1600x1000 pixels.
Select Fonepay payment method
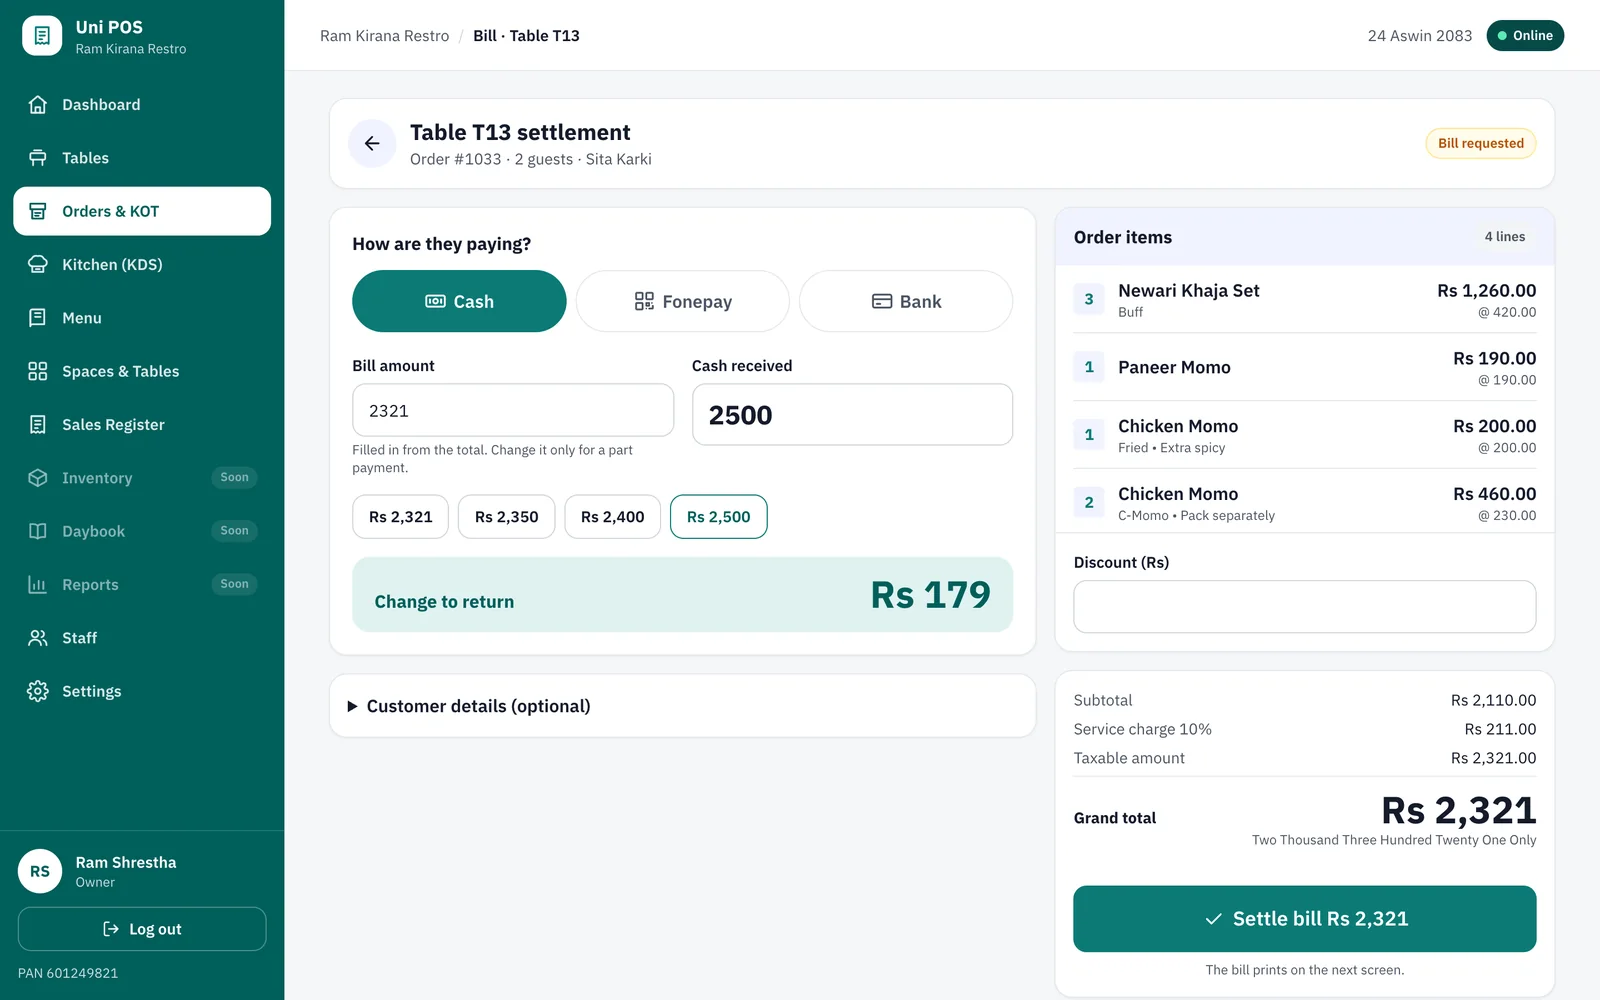(683, 301)
